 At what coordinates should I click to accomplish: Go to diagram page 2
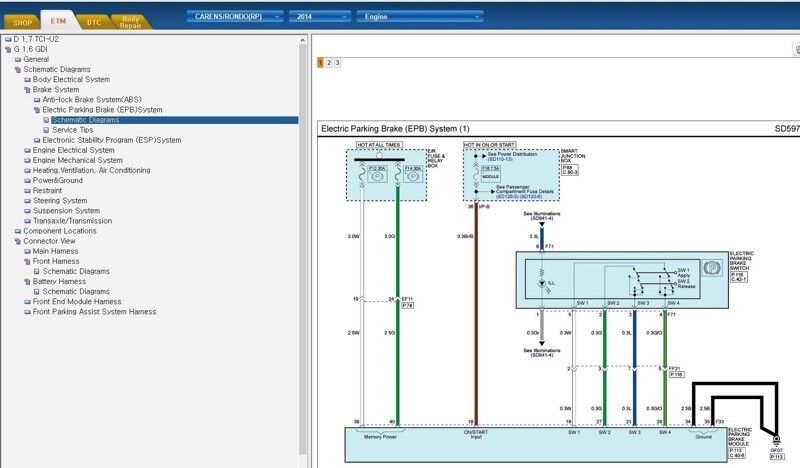pos(329,62)
